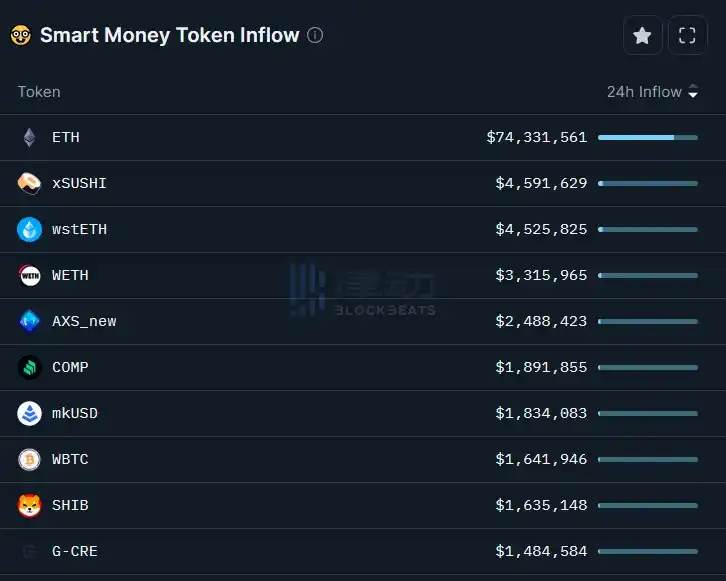Image resolution: width=726 pixels, height=581 pixels.
Task: Click the SHIB token icon
Action: 29,506
